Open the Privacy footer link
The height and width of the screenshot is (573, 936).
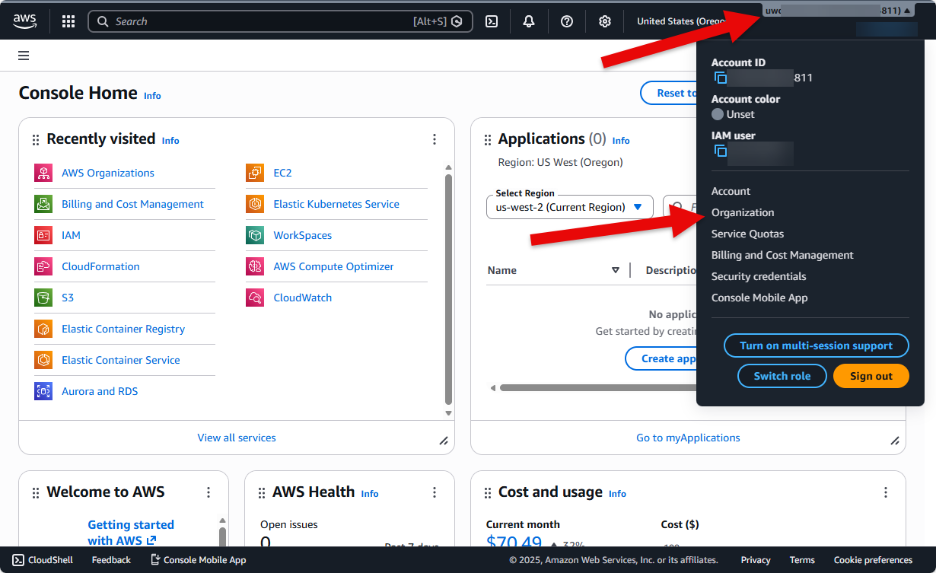point(755,560)
